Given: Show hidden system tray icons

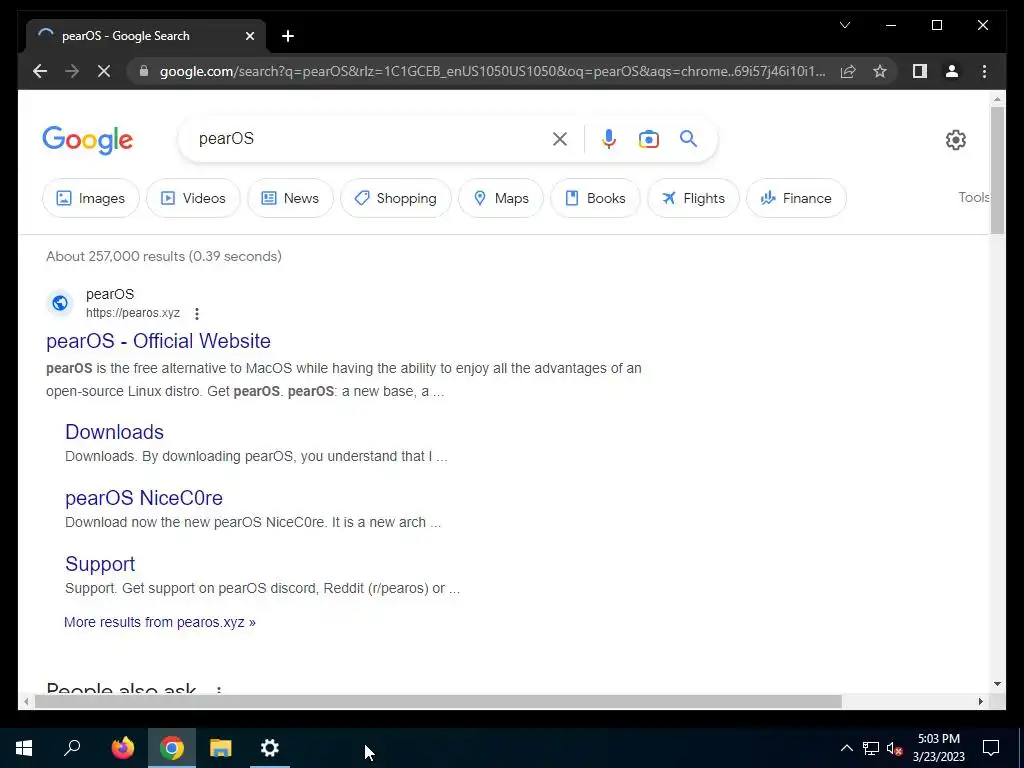Looking at the screenshot, I should (846, 748).
